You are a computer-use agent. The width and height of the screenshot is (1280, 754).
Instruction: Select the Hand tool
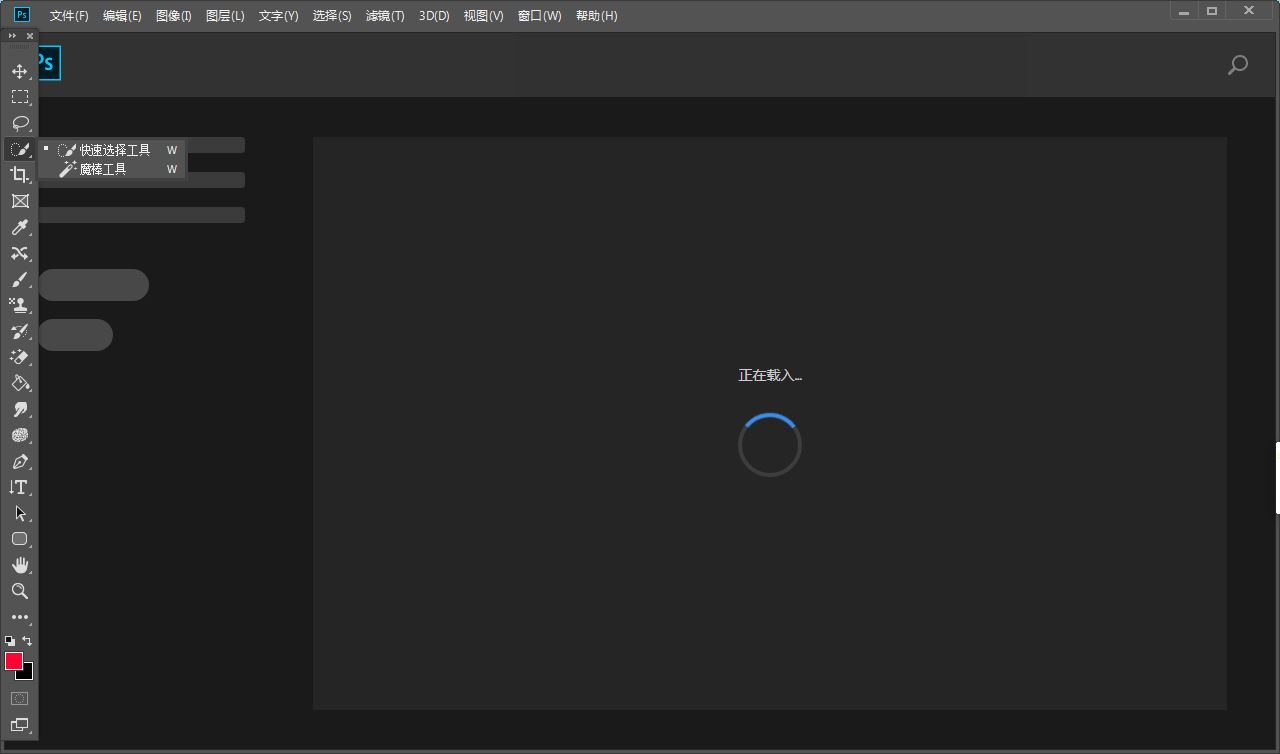pyautogui.click(x=19, y=565)
